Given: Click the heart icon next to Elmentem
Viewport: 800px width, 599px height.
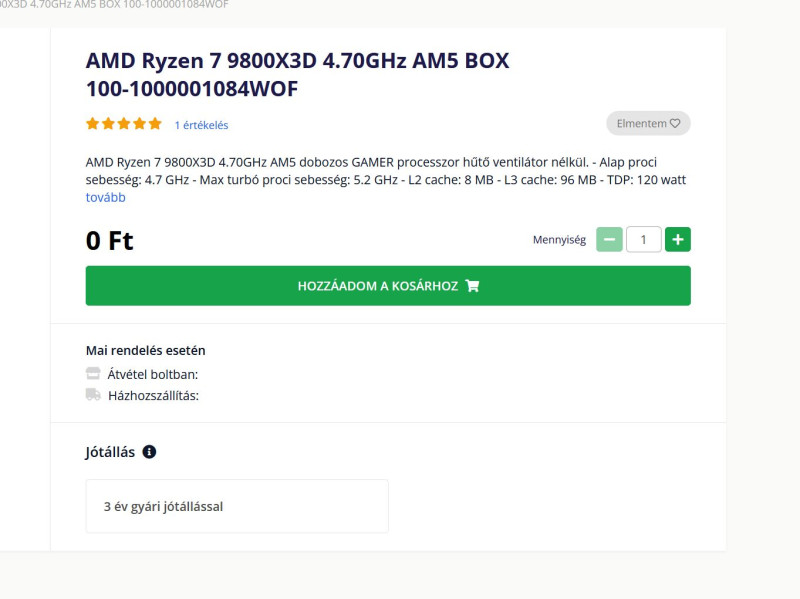Looking at the screenshot, I should [x=675, y=123].
